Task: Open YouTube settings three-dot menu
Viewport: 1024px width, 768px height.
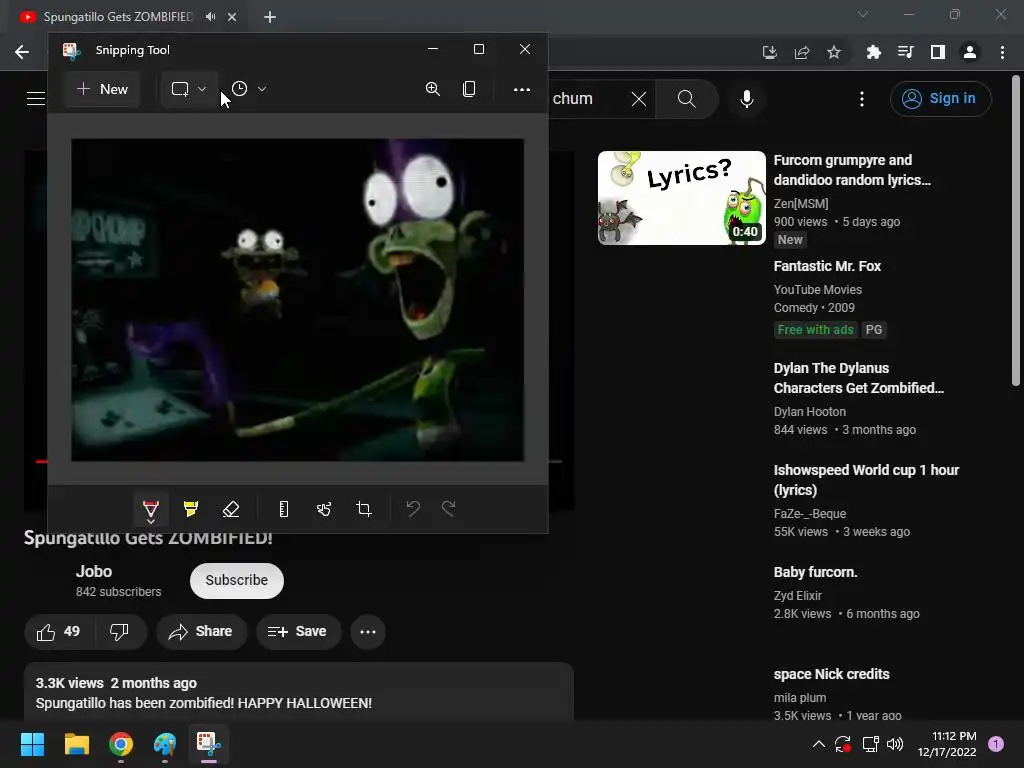Action: coord(862,99)
